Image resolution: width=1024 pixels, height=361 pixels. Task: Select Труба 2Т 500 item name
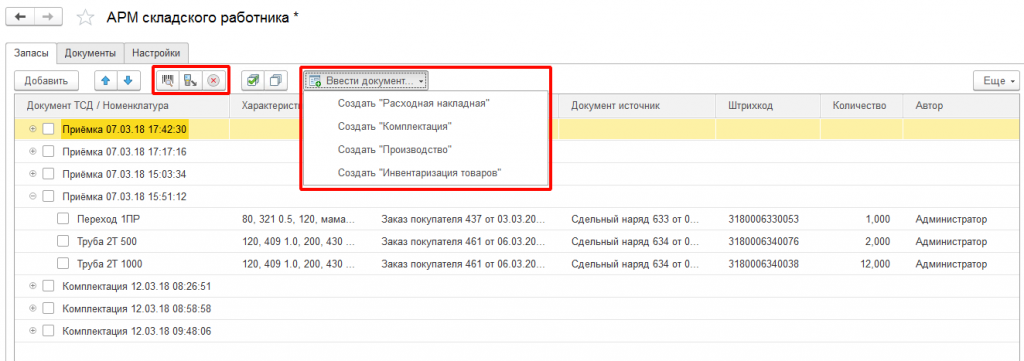tap(107, 242)
